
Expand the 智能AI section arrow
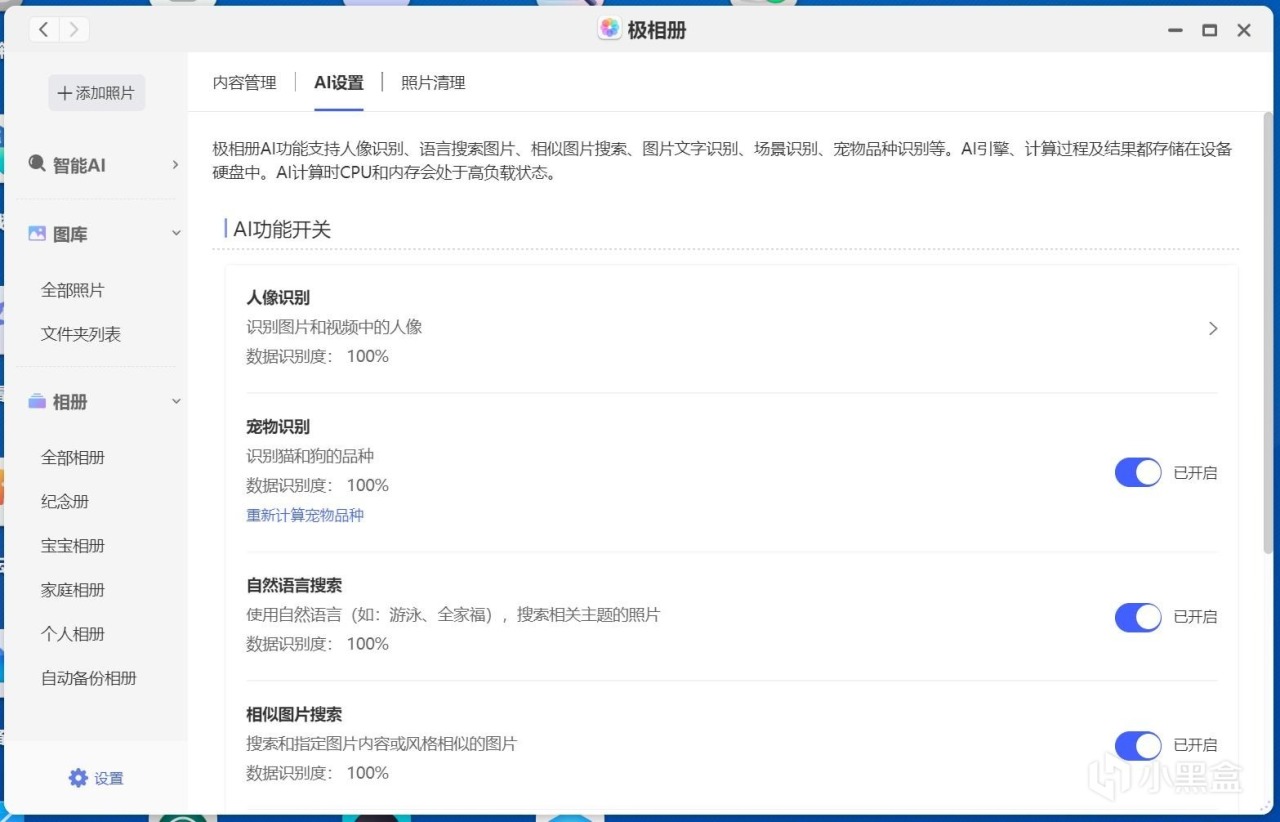pos(175,164)
